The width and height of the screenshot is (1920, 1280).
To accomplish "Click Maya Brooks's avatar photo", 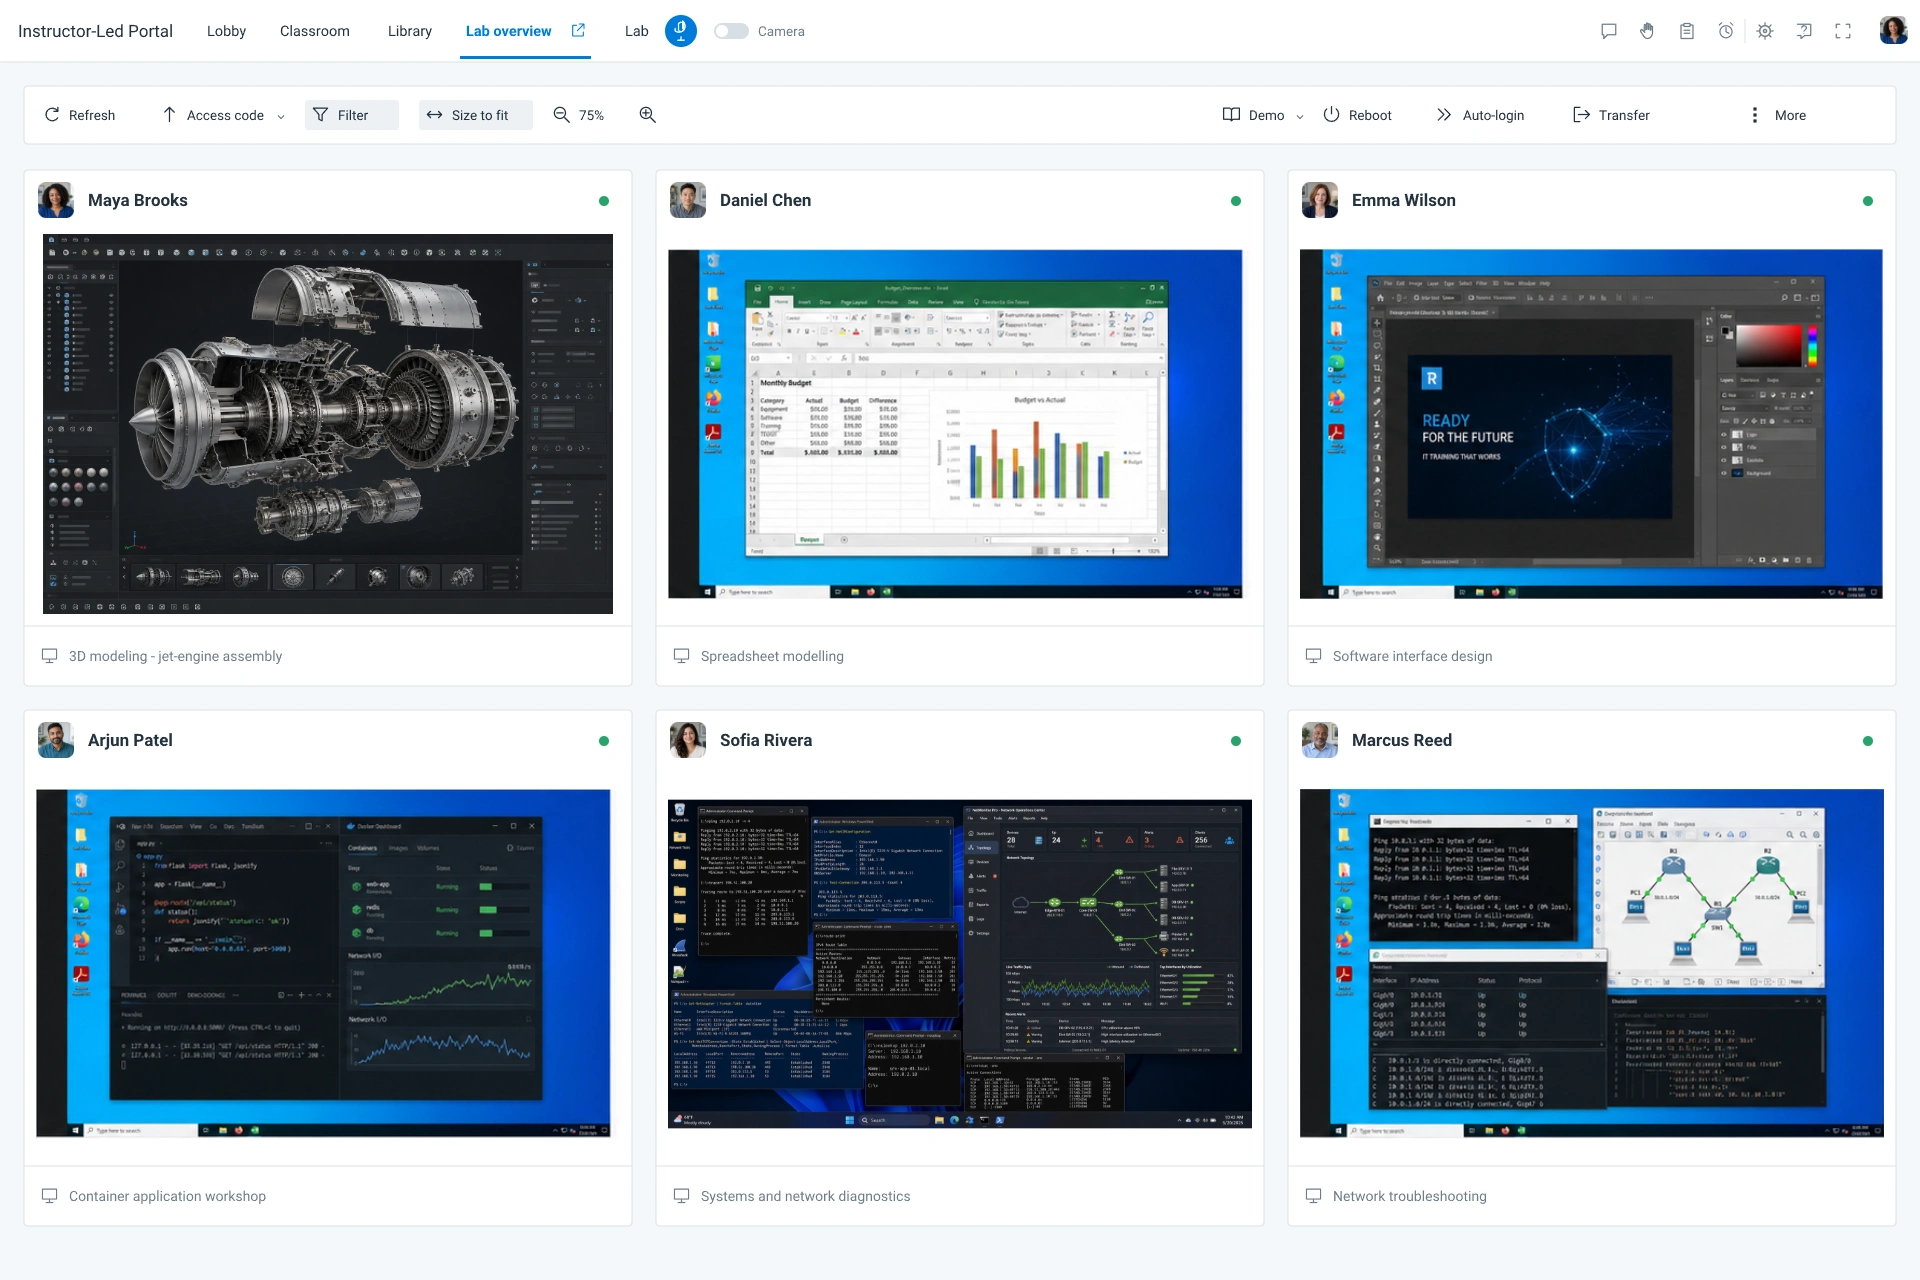I will coord(56,200).
